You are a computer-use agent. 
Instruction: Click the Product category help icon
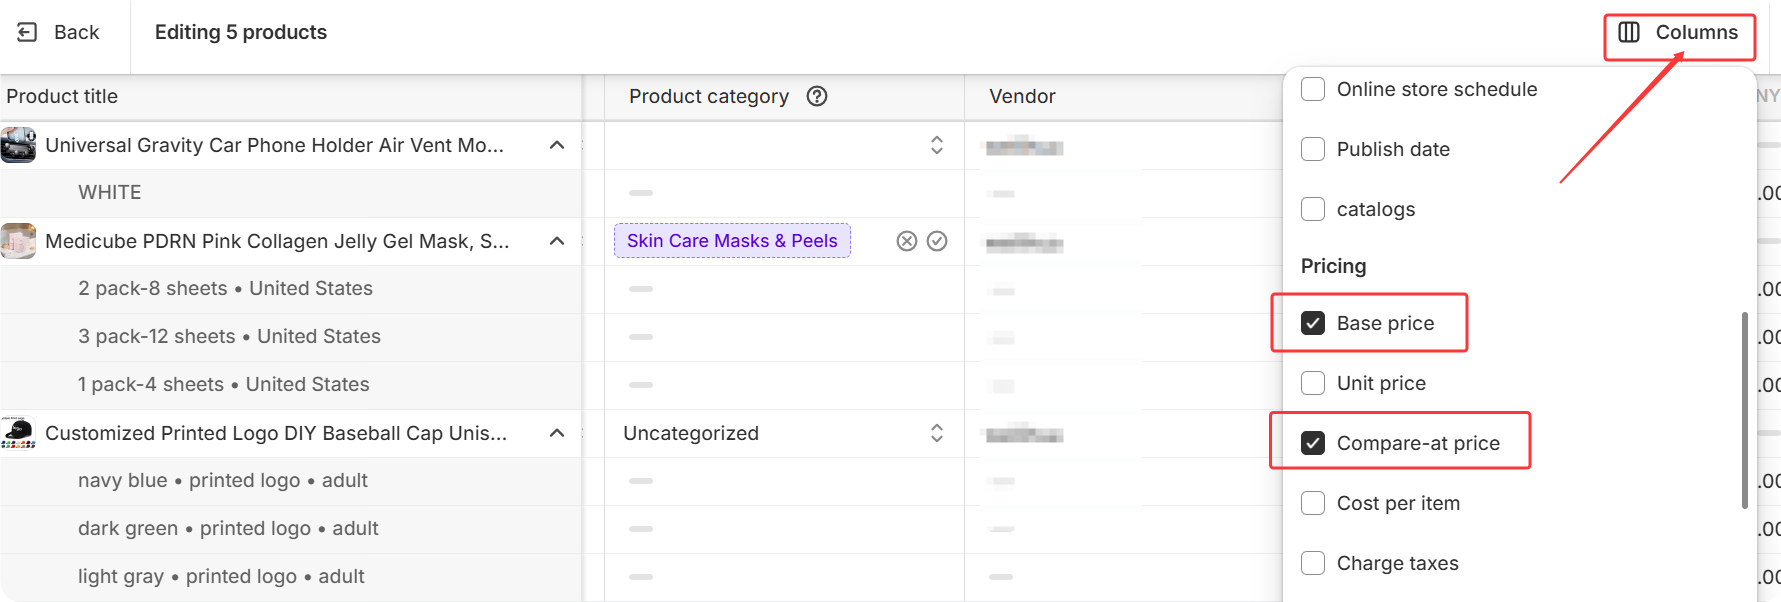click(x=817, y=96)
